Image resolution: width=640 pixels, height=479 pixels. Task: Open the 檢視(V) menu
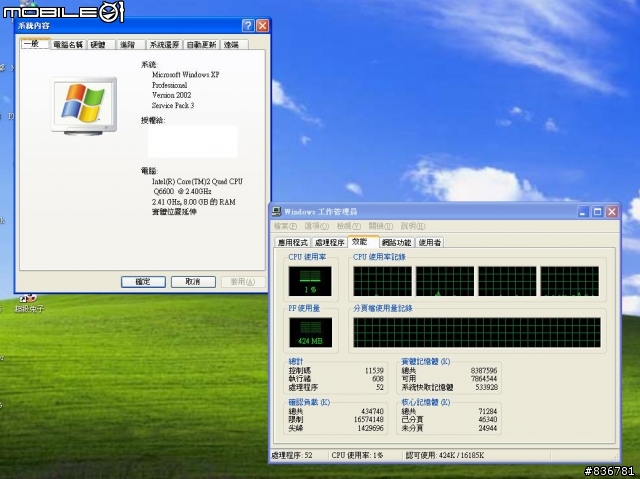coord(349,226)
